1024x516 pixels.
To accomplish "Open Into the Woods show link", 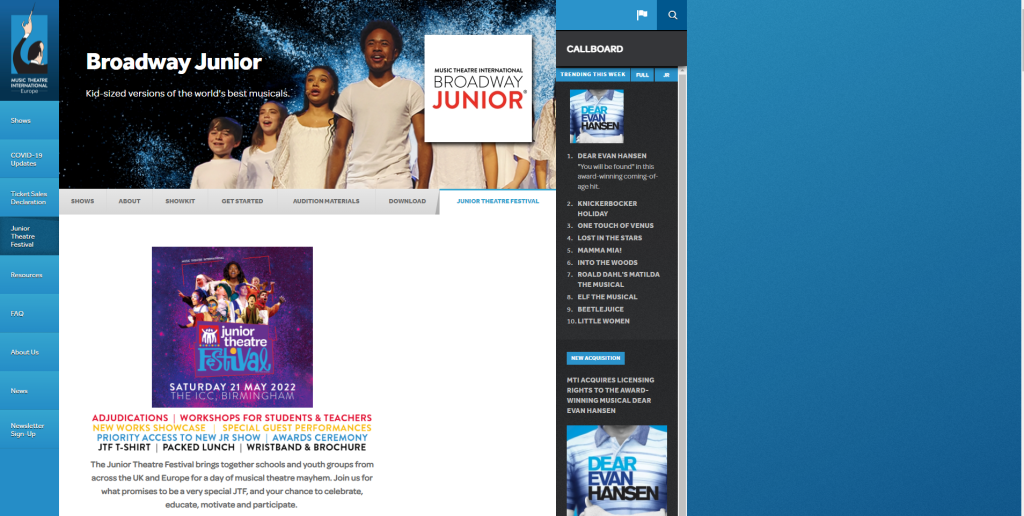I will pos(607,262).
